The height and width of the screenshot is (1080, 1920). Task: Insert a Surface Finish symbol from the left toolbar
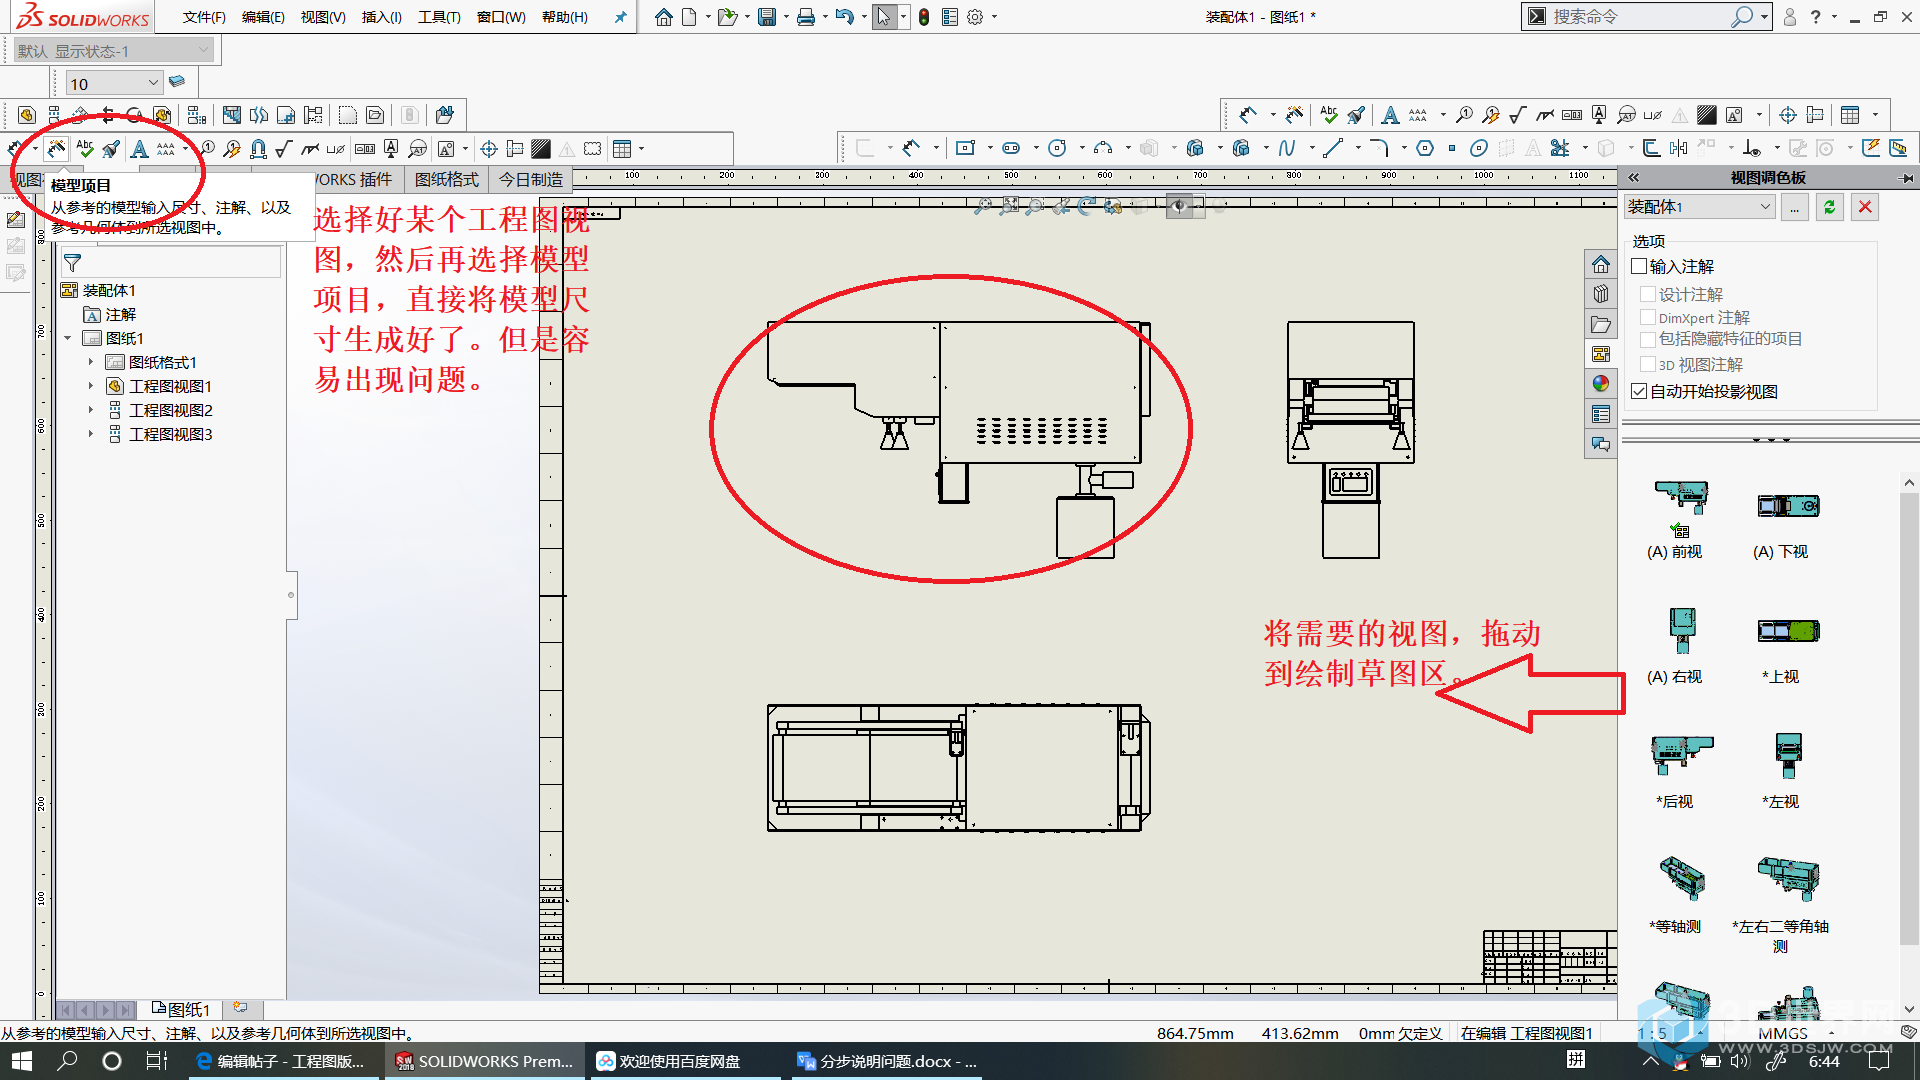(x=284, y=149)
